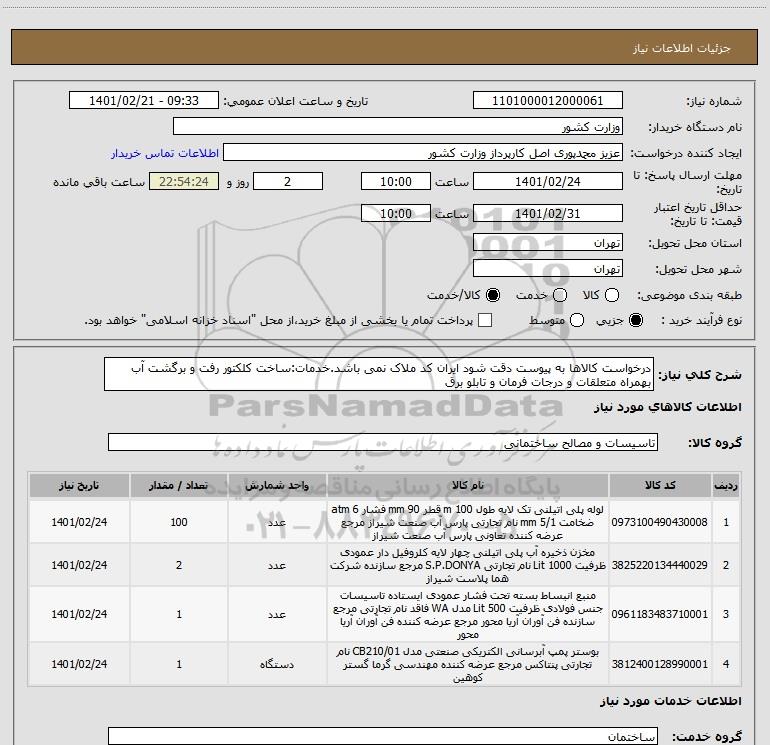Click the شهر محل تحویل field تهران
The width and height of the screenshot is (770, 745).
pyautogui.click(x=548, y=269)
